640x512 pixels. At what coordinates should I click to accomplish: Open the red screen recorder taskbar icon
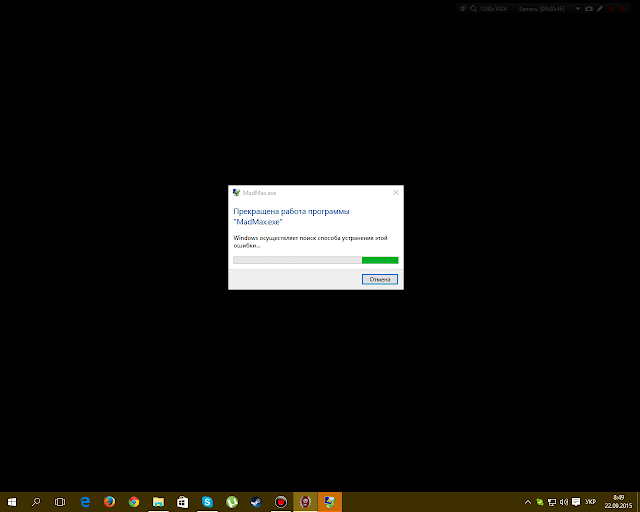point(281,502)
